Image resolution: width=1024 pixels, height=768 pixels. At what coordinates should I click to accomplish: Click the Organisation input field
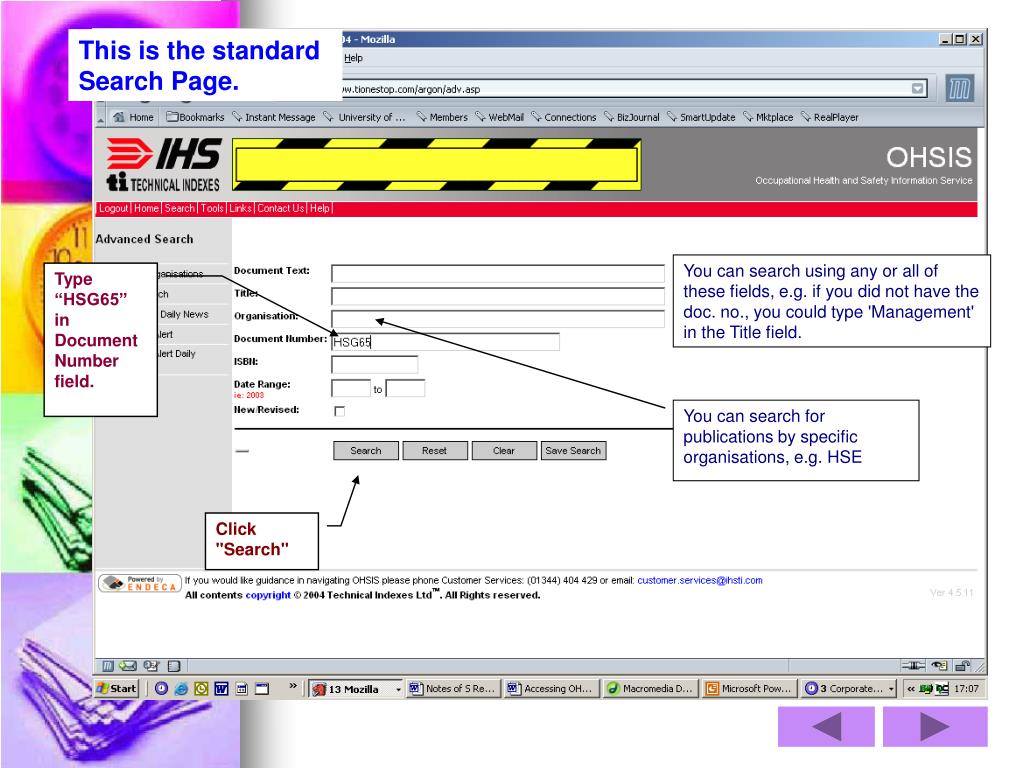point(498,319)
